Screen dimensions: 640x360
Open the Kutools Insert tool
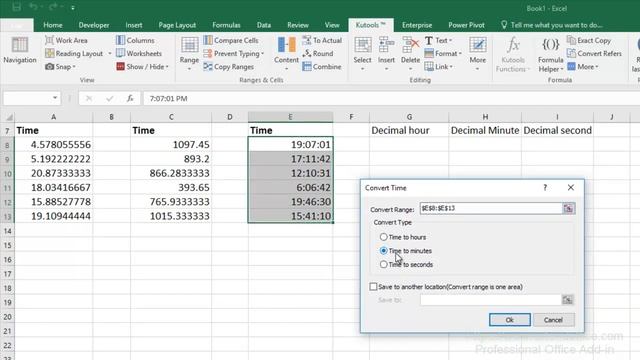coord(386,53)
